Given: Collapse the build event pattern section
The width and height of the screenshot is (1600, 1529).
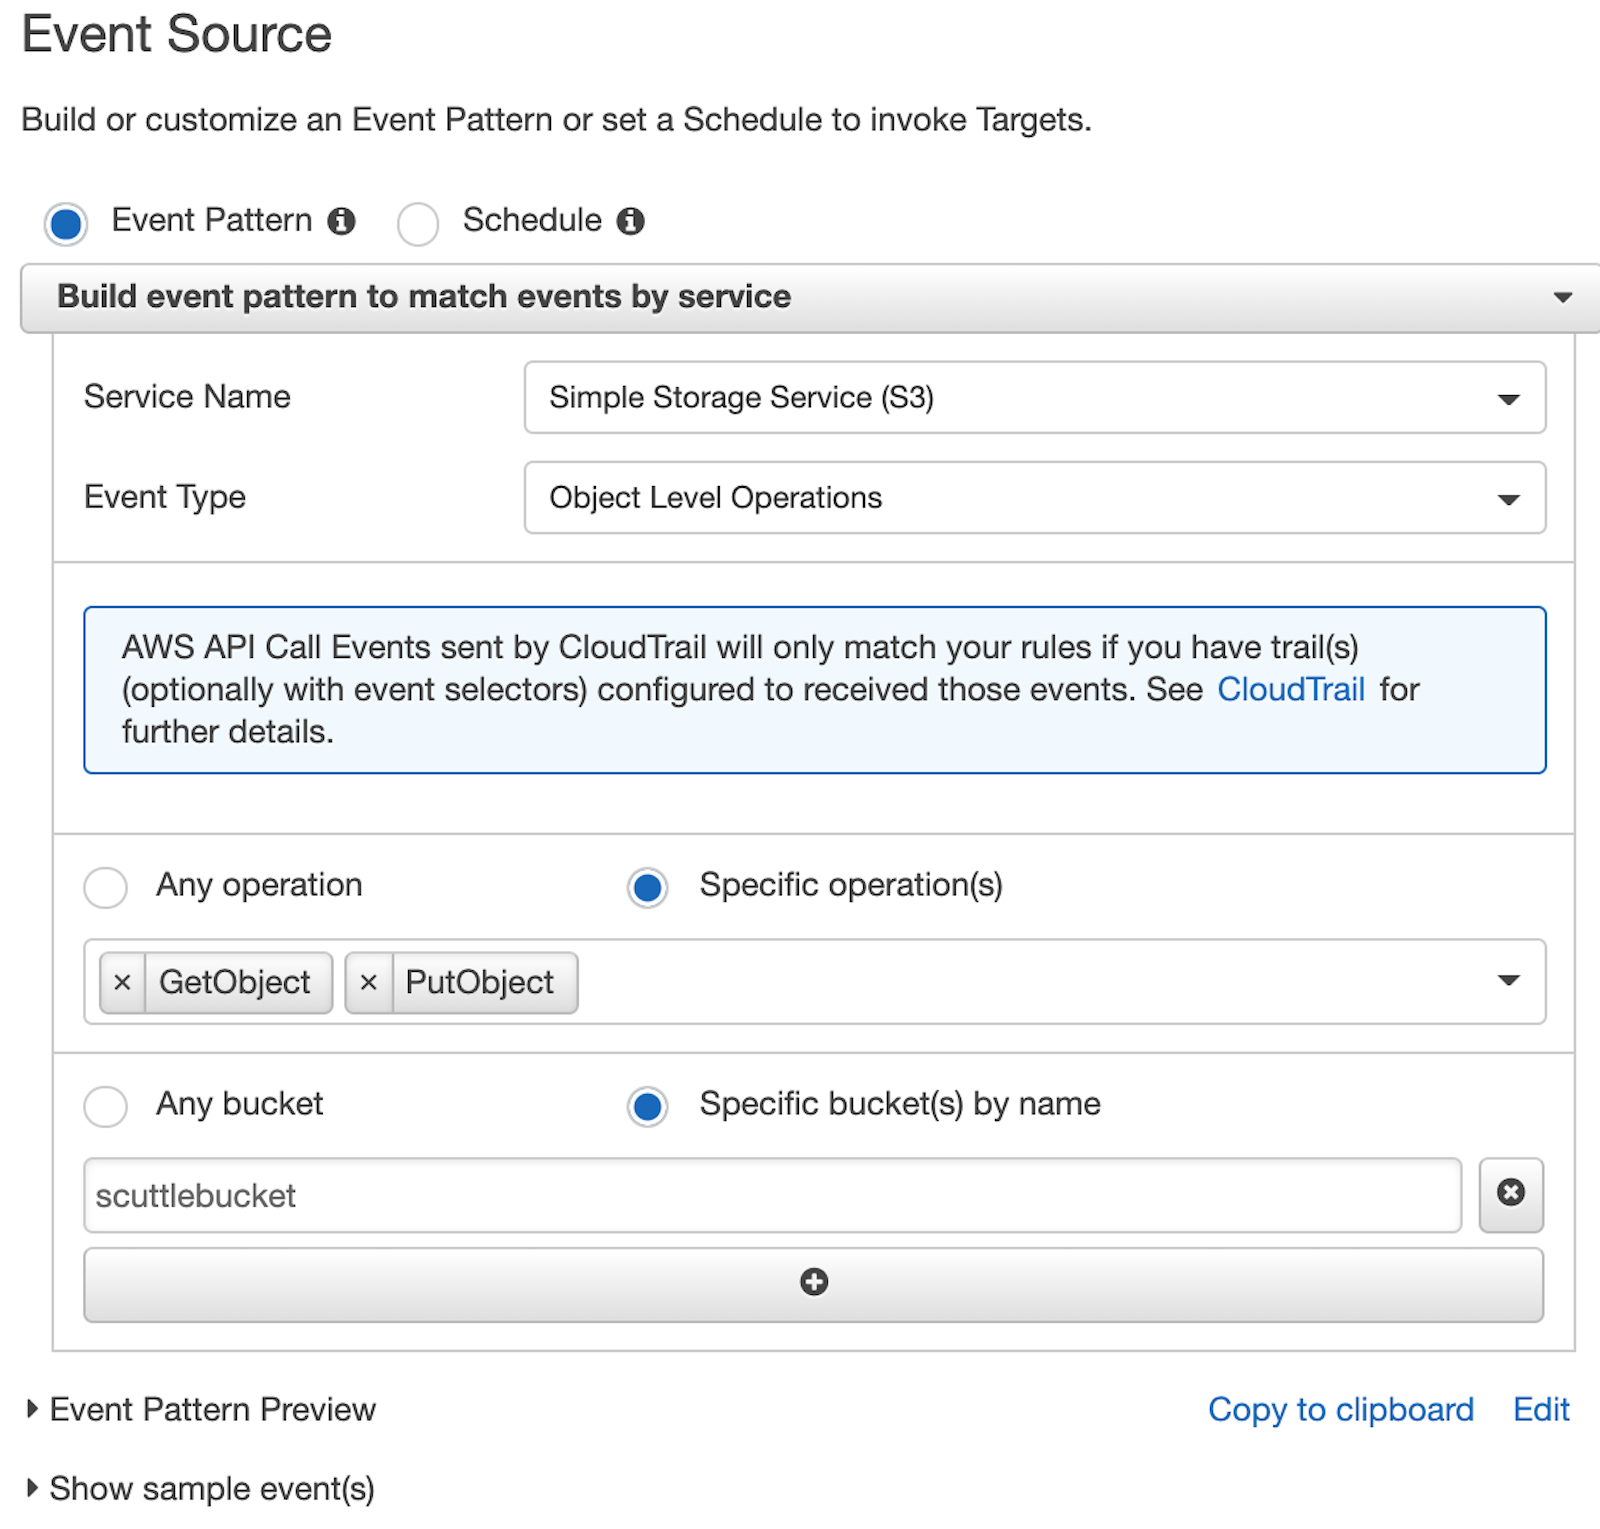Looking at the screenshot, I should coord(1564,297).
